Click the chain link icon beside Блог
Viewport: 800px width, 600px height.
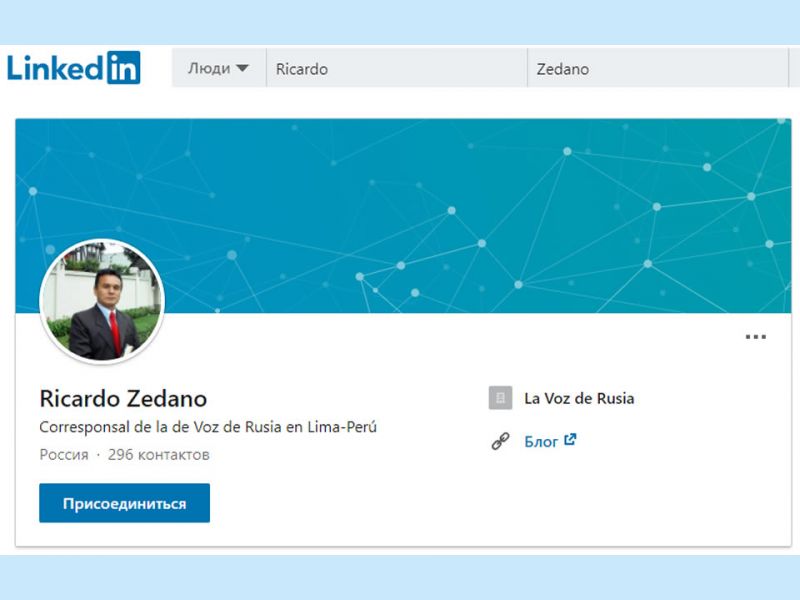coord(501,441)
